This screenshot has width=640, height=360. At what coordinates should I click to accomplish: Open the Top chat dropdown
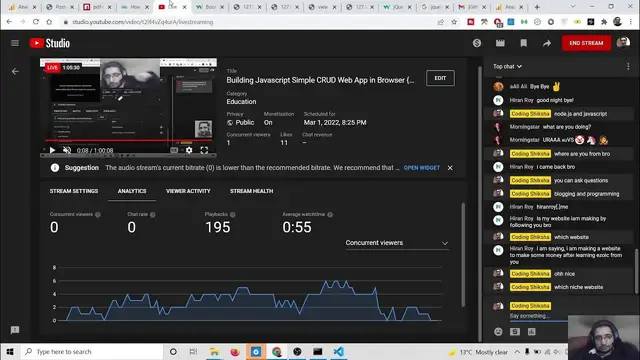coord(507,66)
